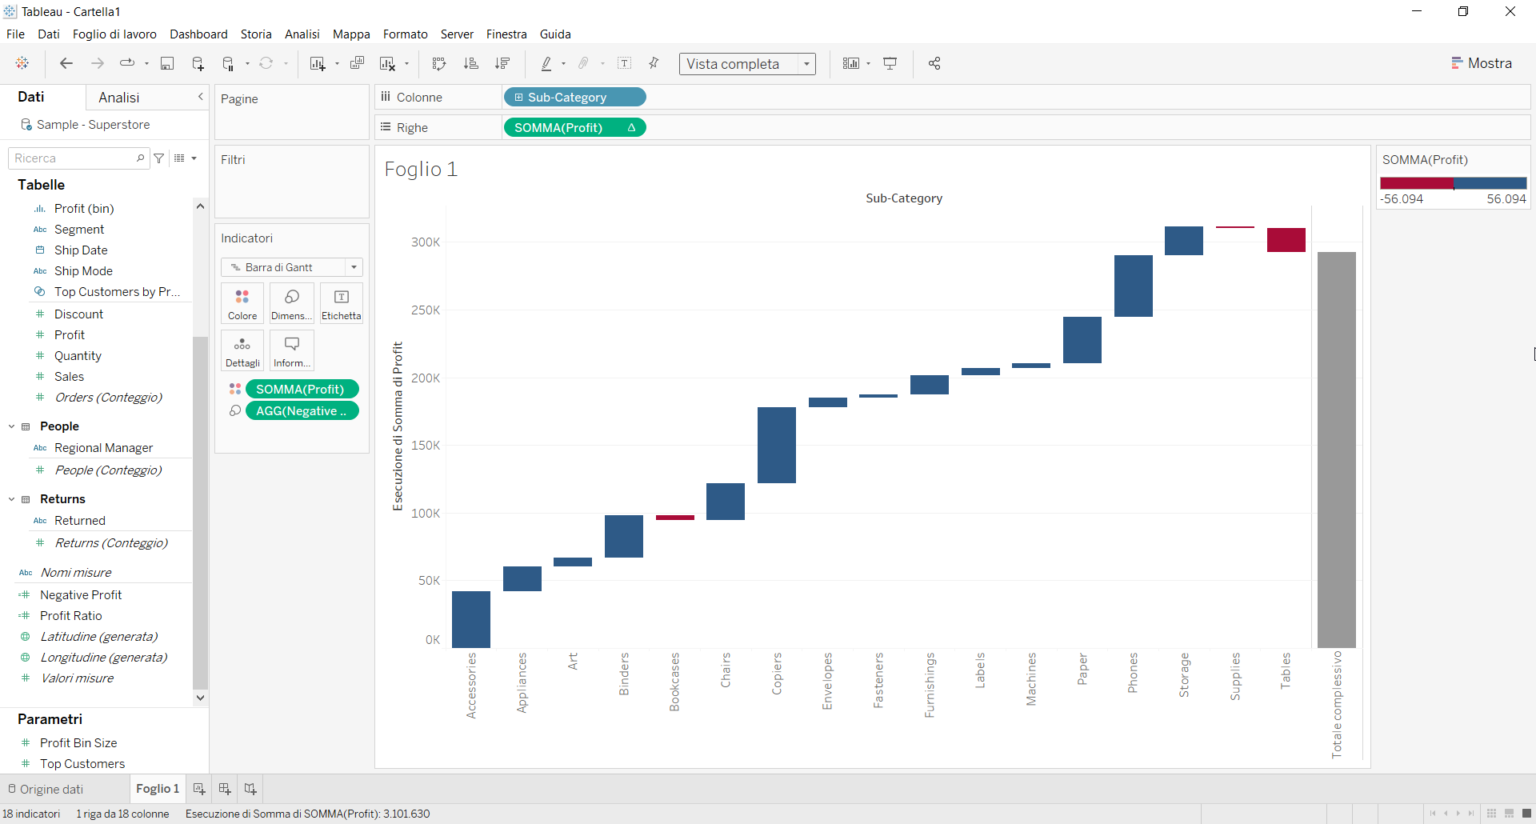Toggle mark labels with the T icon
Viewport: 1536px width, 824px height.
point(624,63)
